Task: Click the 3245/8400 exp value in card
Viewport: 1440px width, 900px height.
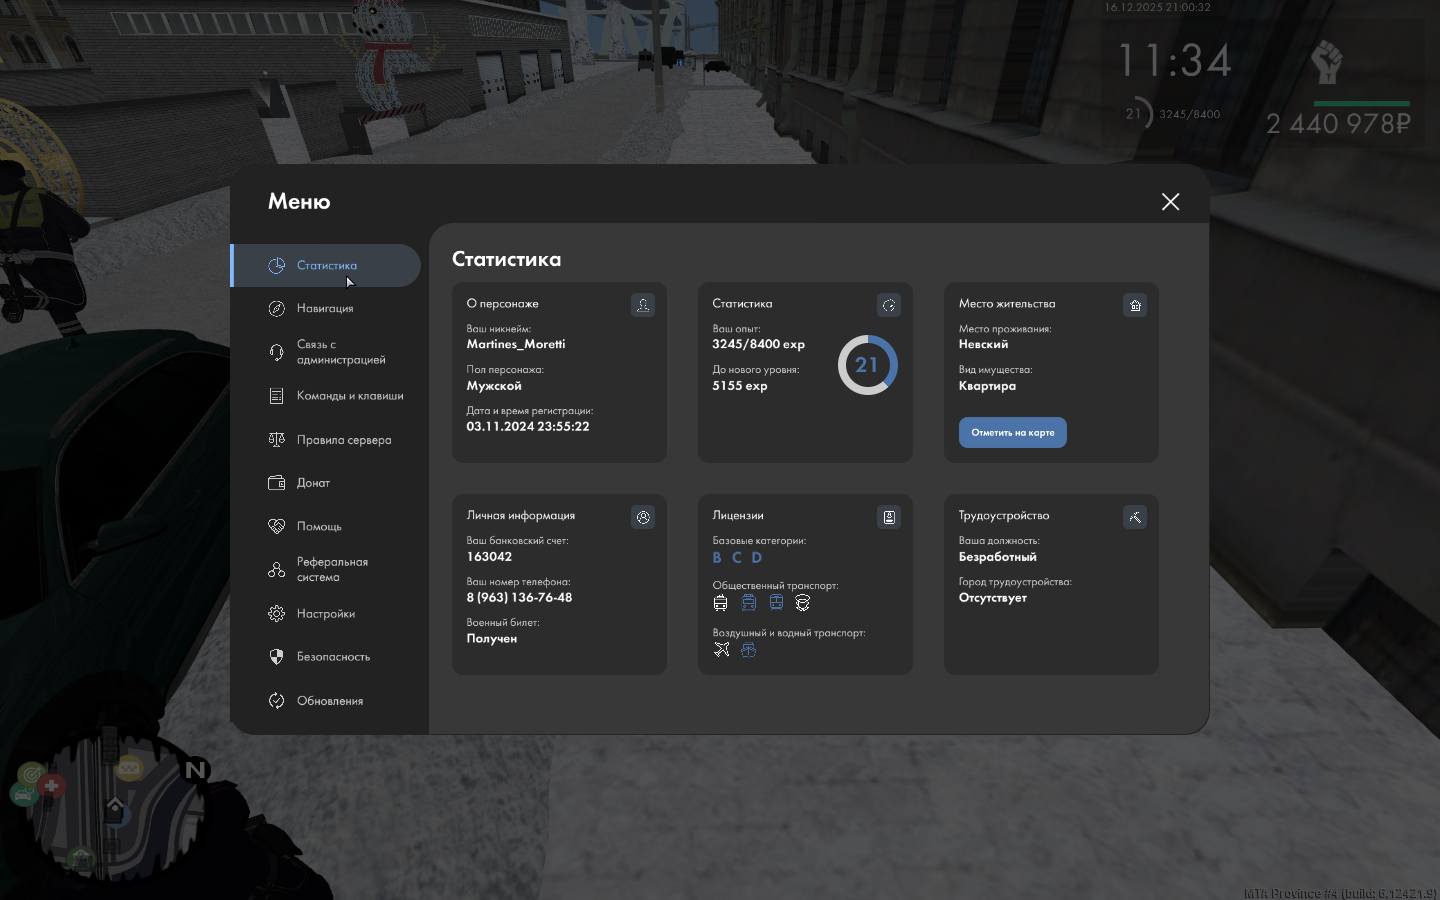Action: (x=758, y=344)
